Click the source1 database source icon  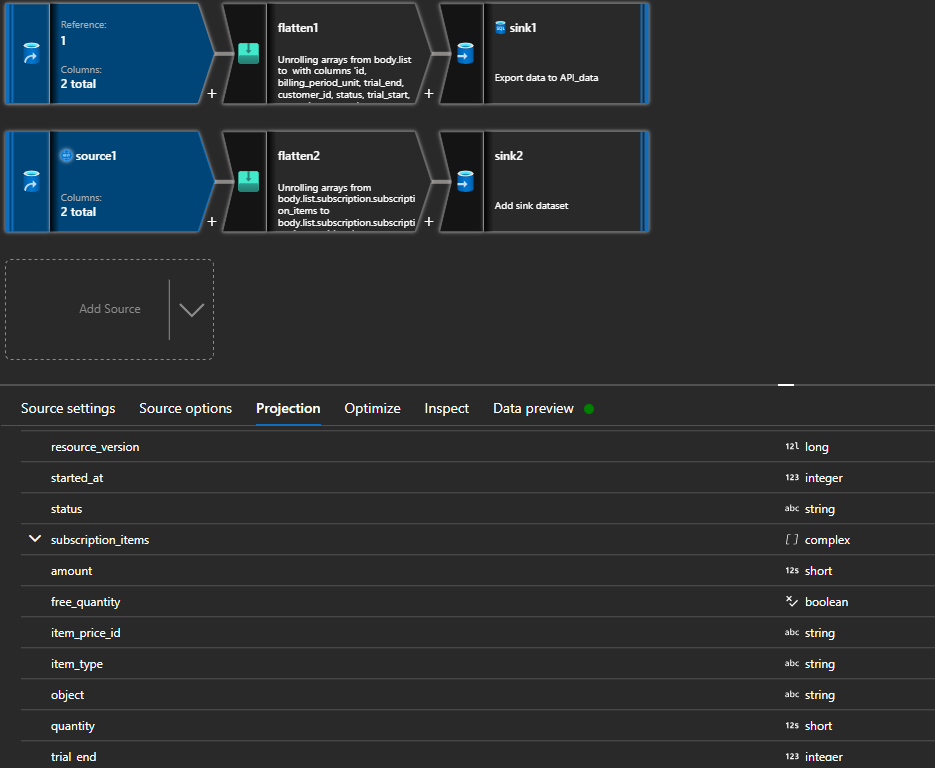tap(31, 181)
